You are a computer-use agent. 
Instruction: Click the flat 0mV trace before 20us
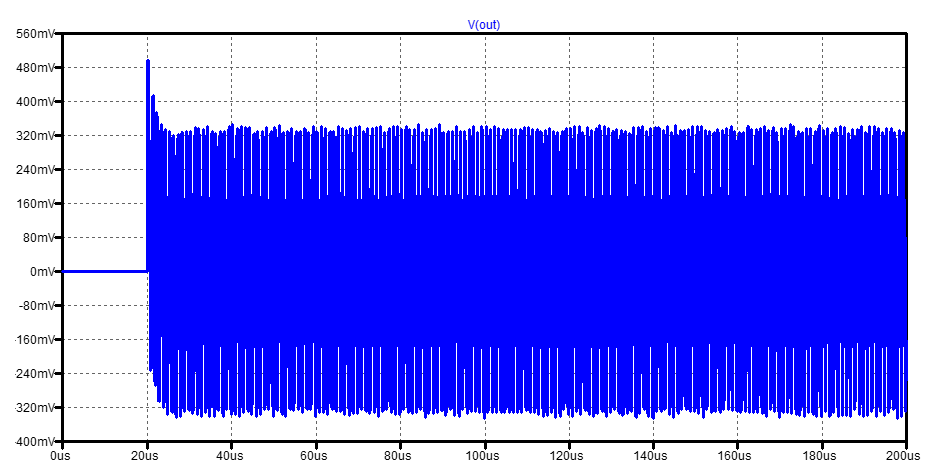click(105, 272)
